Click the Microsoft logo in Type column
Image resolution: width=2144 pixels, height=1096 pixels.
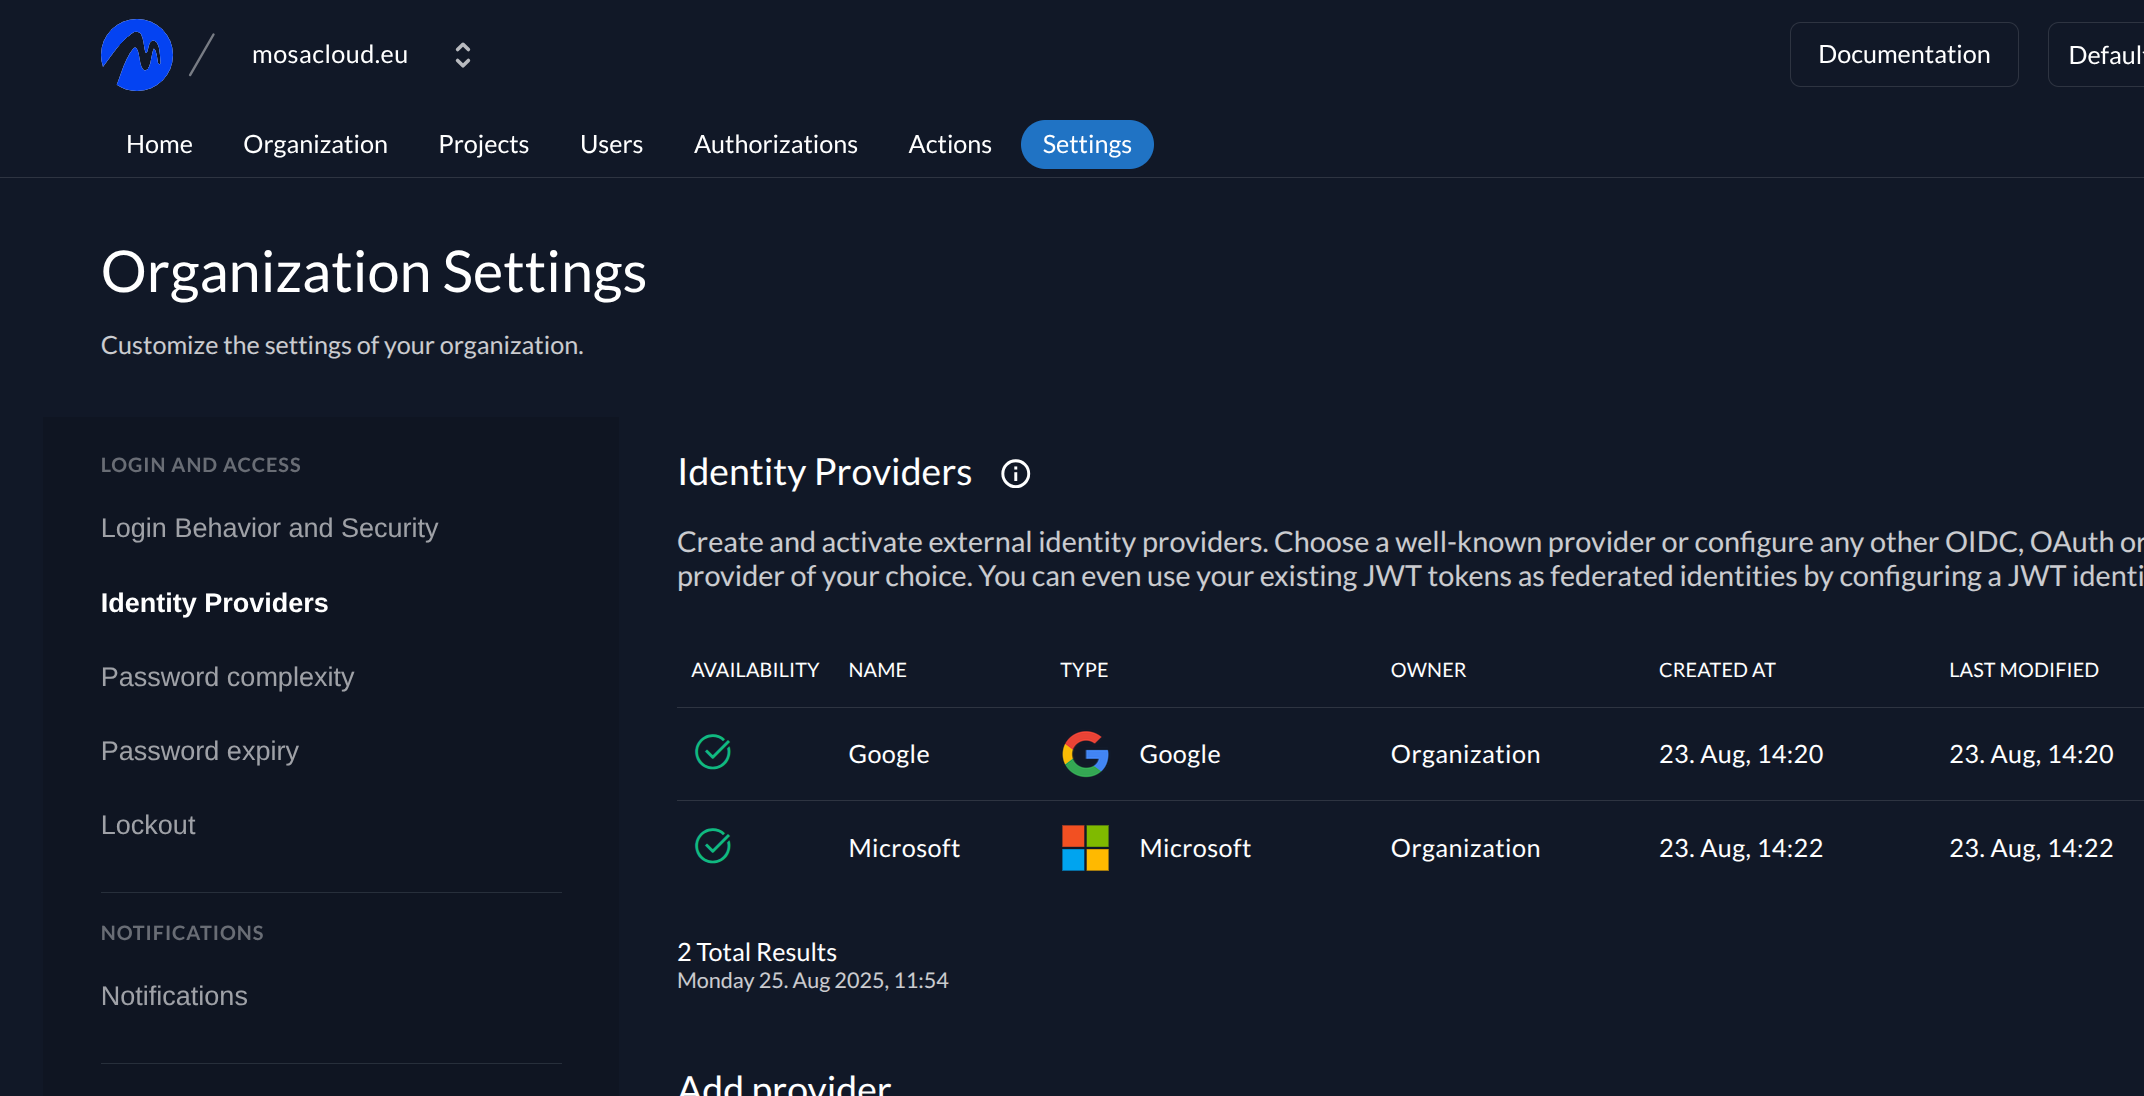(x=1085, y=848)
